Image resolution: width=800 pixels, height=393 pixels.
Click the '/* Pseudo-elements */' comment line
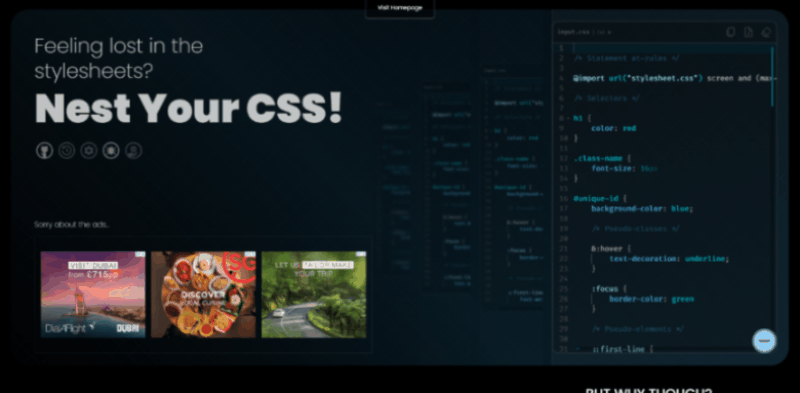637,329
